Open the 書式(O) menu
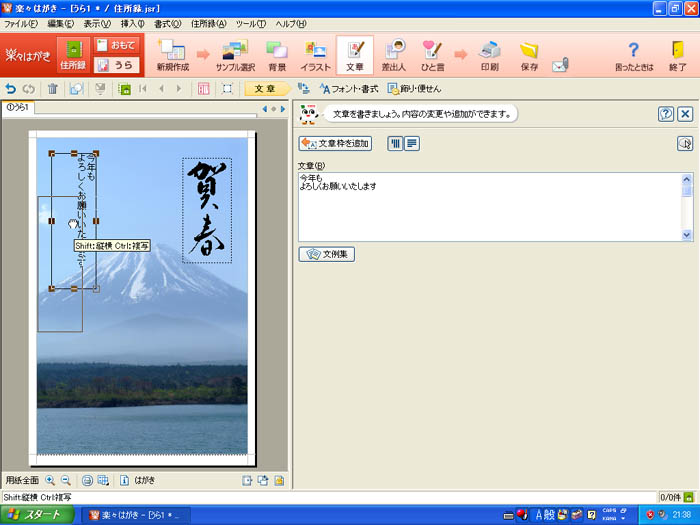The height and width of the screenshot is (525, 700). pyautogui.click(x=167, y=23)
